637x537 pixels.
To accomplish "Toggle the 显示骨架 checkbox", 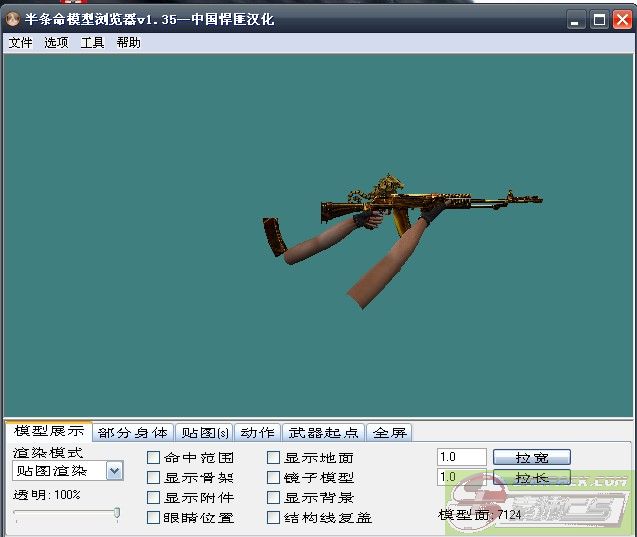I will tap(154, 478).
